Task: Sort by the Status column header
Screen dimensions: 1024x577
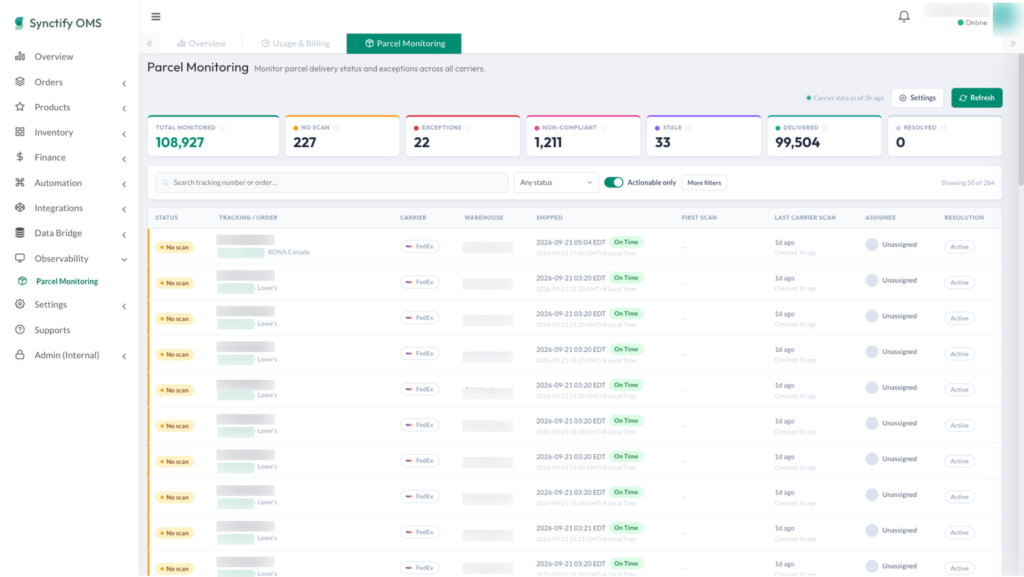Action: pyautogui.click(x=167, y=217)
